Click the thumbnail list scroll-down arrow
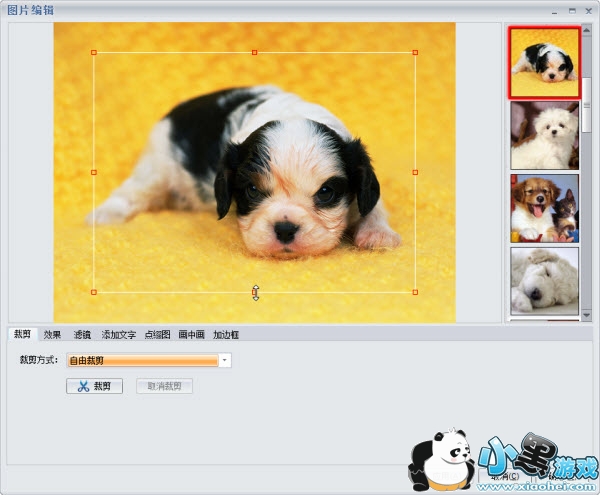The width and height of the screenshot is (600, 495). 586,315
